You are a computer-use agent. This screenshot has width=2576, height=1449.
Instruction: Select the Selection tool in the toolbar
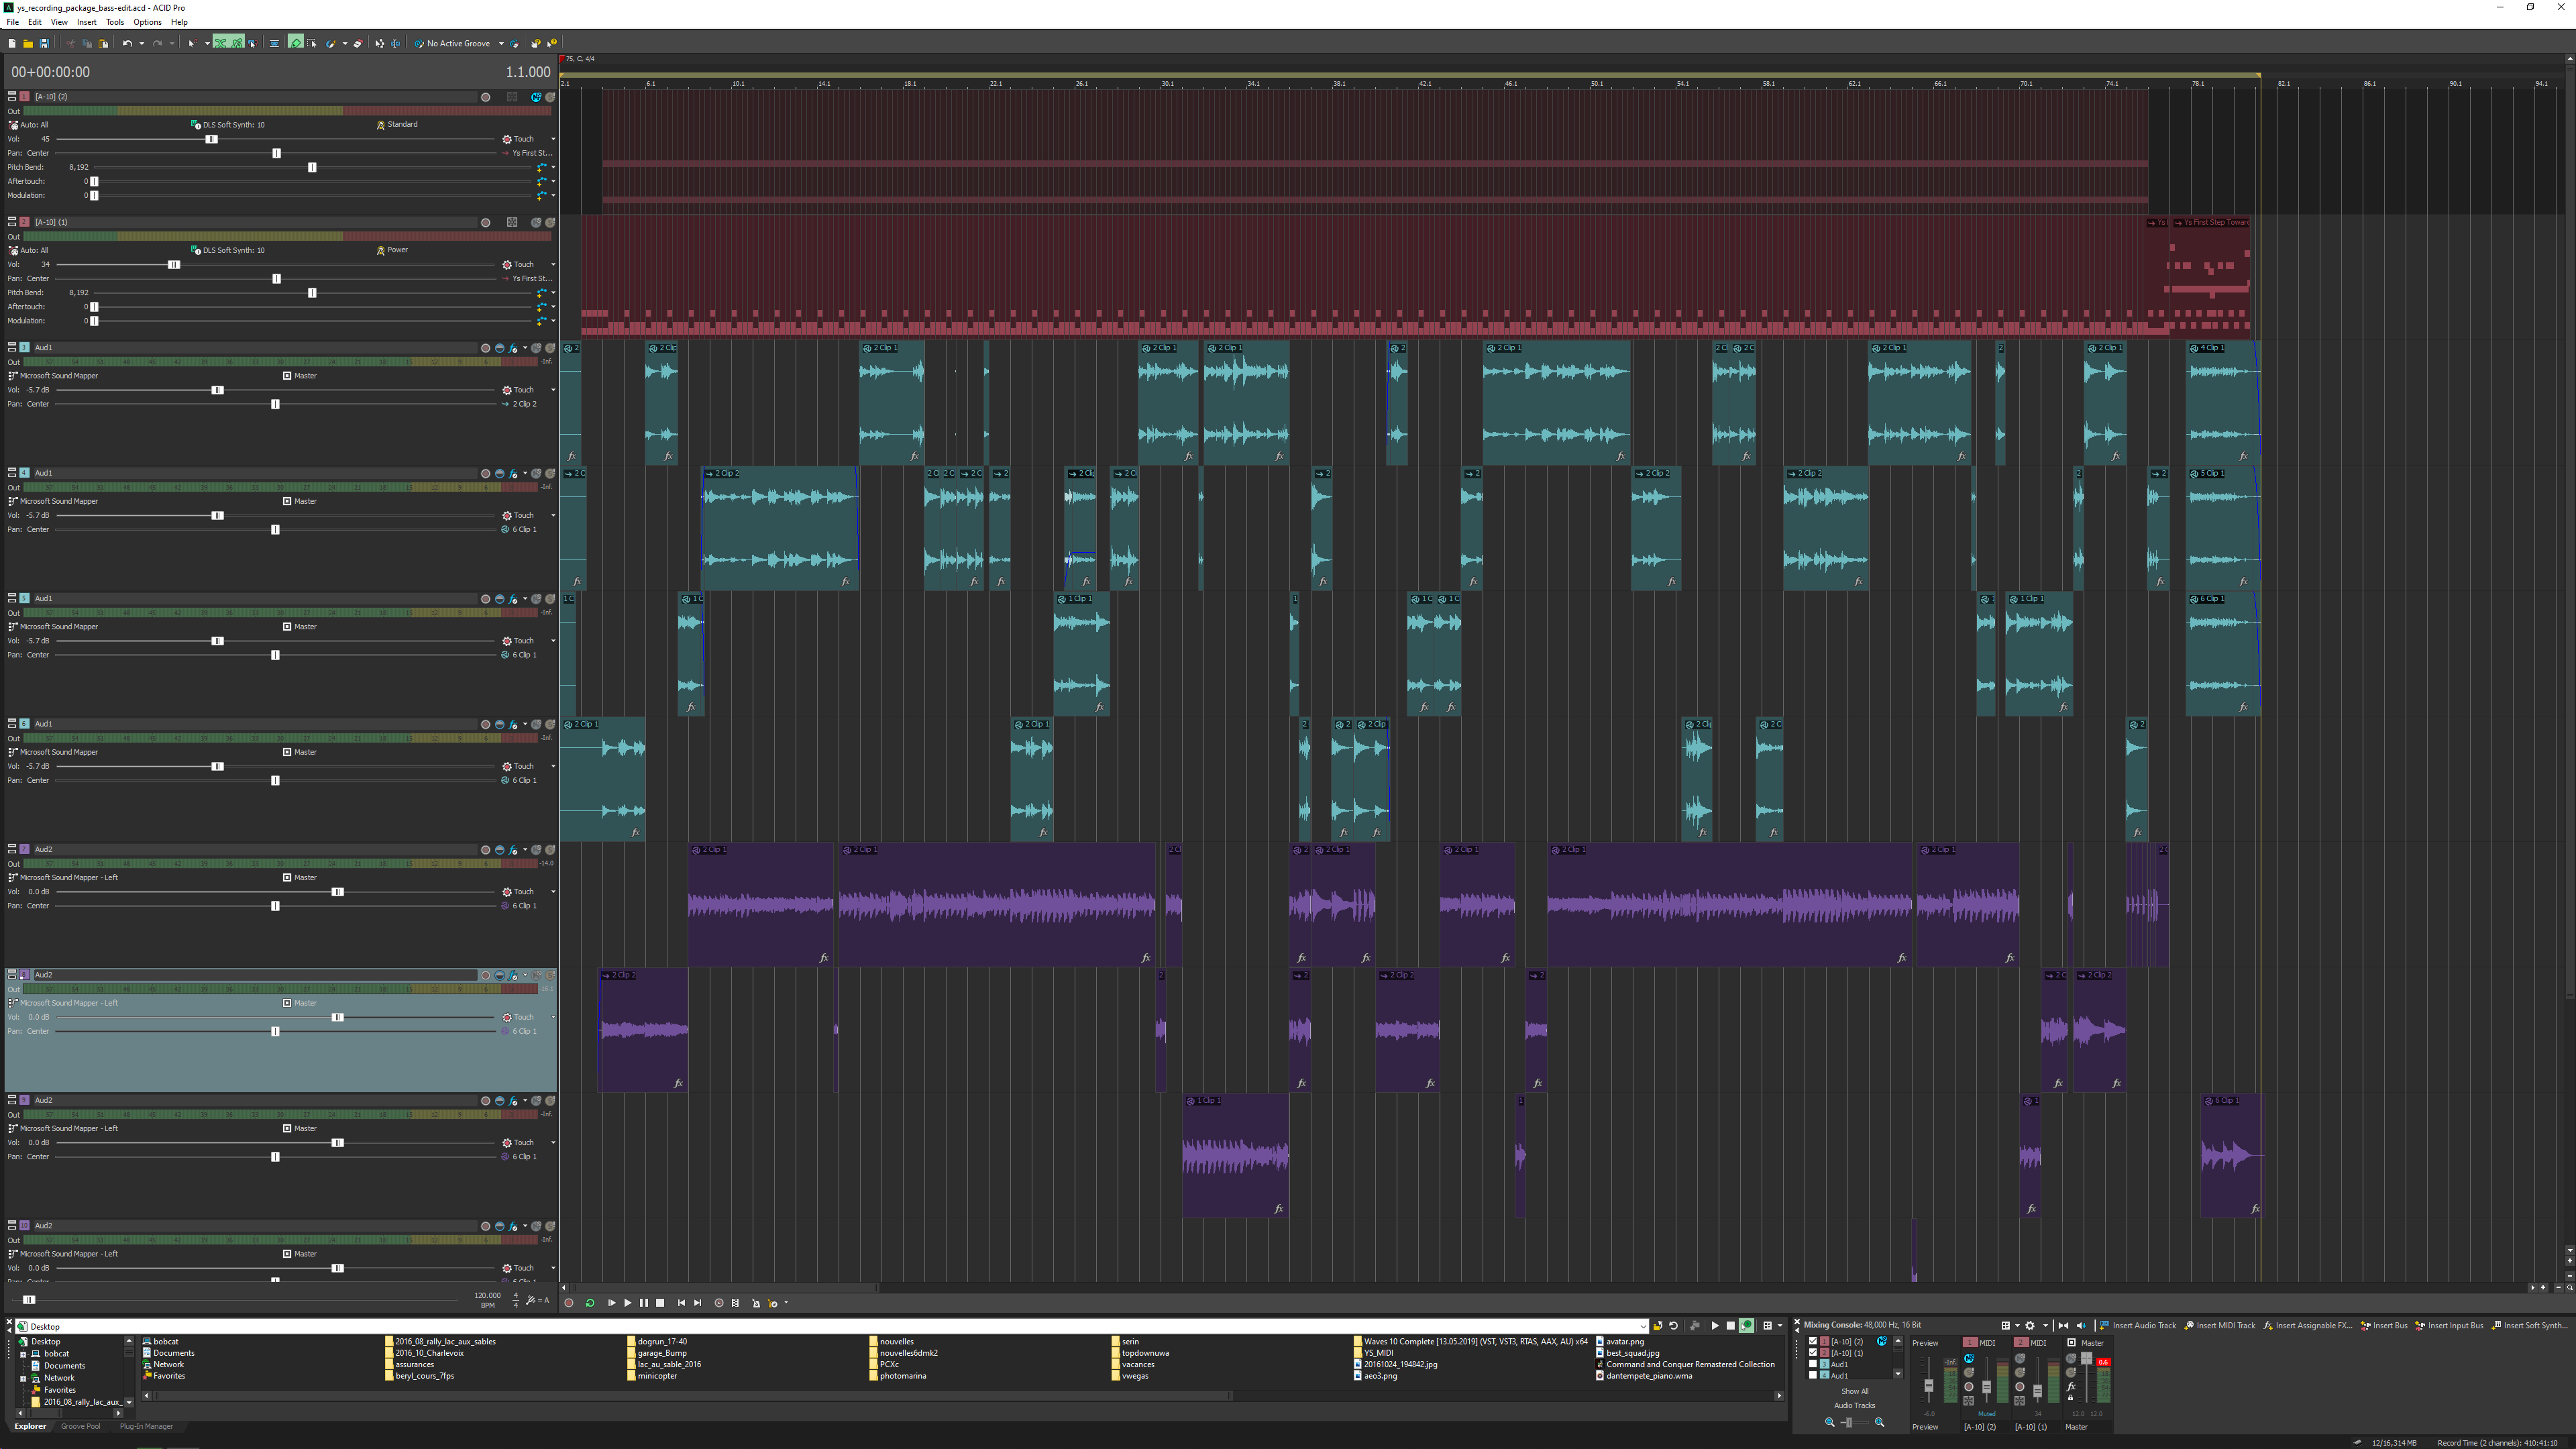tap(312, 43)
